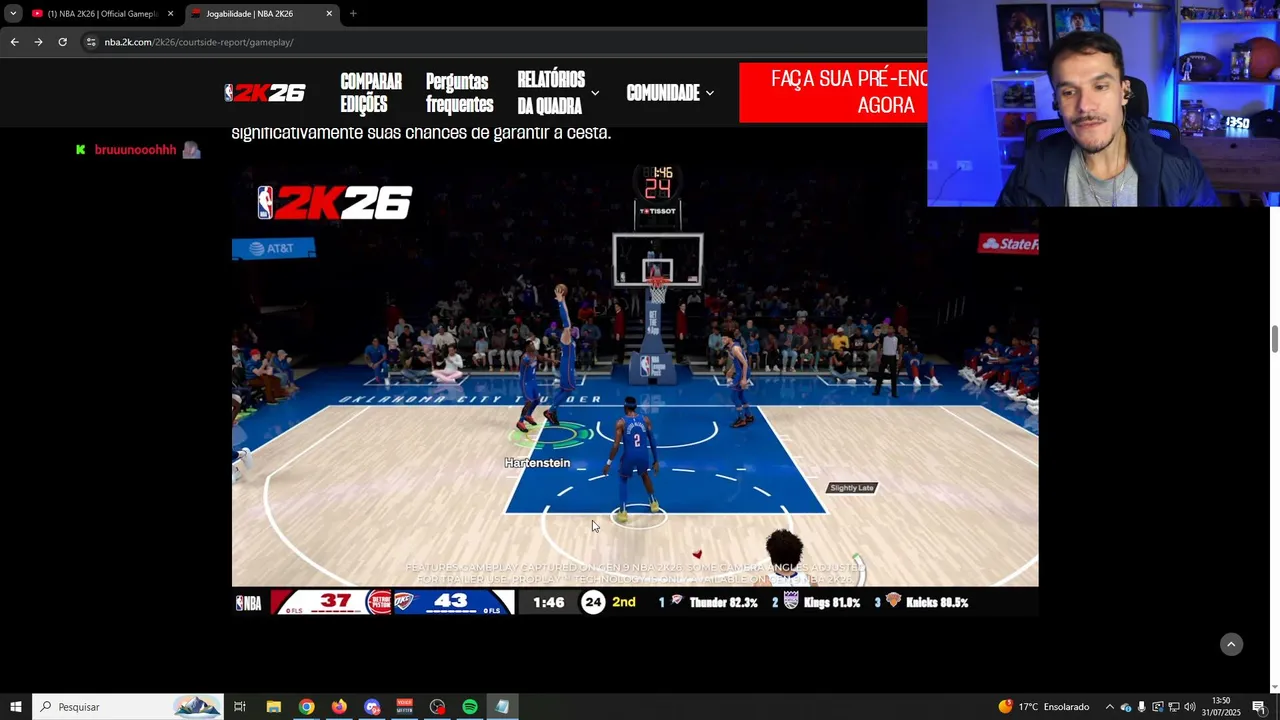Click 'Thunder 82.3%' ranking text

click(723, 603)
